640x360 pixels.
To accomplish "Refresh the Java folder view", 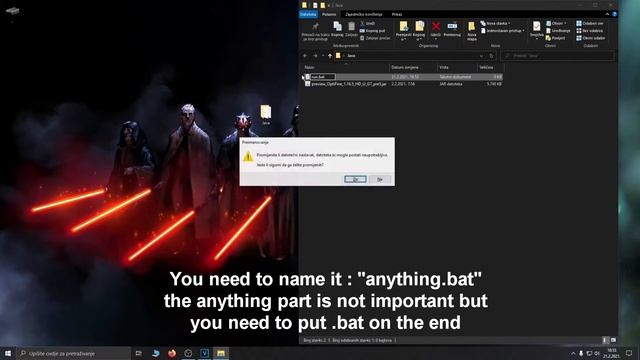I will pyautogui.click(x=491, y=56).
